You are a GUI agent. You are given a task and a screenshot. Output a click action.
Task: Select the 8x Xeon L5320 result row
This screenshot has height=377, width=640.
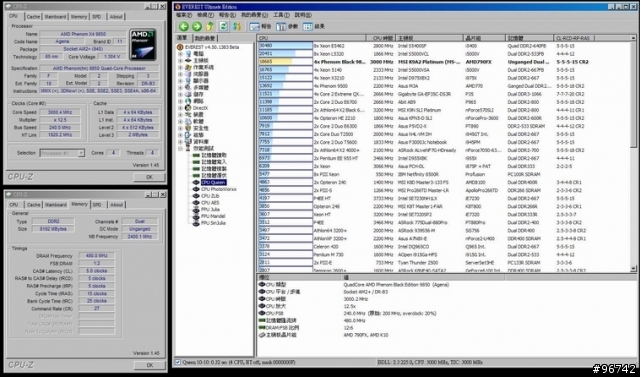444,54
